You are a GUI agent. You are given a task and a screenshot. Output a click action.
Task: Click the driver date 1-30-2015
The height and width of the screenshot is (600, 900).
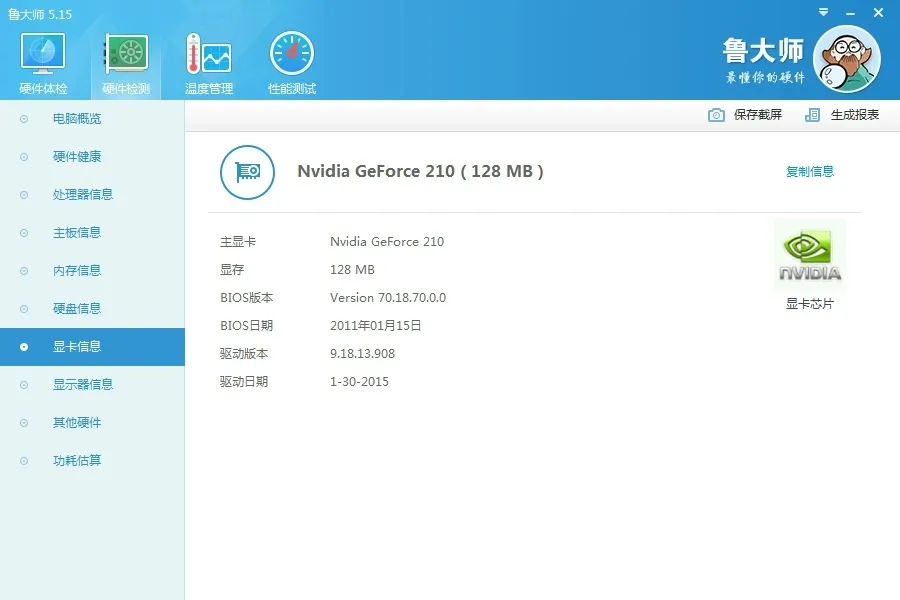coord(359,382)
